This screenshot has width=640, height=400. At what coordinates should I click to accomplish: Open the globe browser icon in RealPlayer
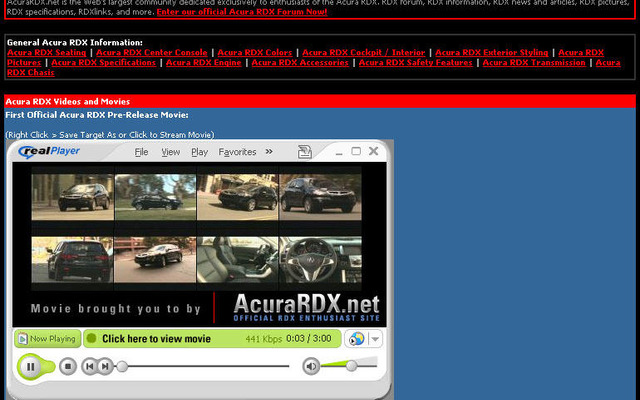[356, 339]
